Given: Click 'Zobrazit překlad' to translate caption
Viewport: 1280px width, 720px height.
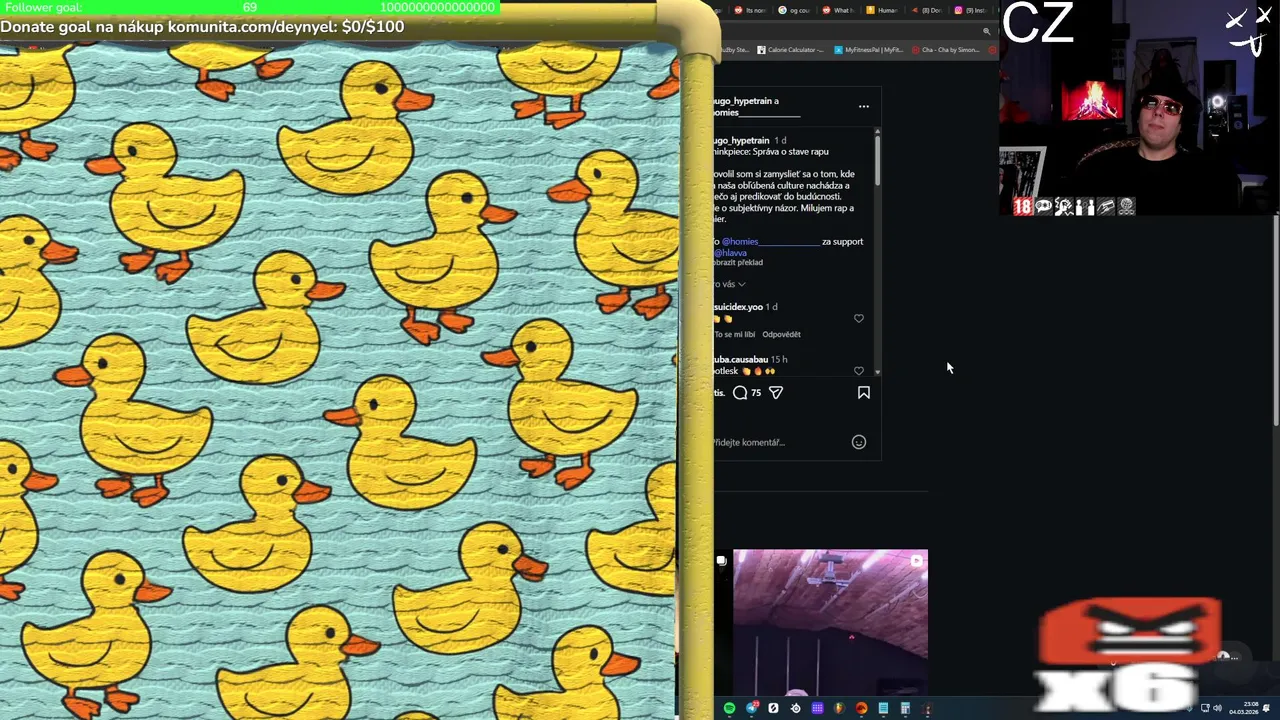Looking at the screenshot, I should click(x=739, y=263).
